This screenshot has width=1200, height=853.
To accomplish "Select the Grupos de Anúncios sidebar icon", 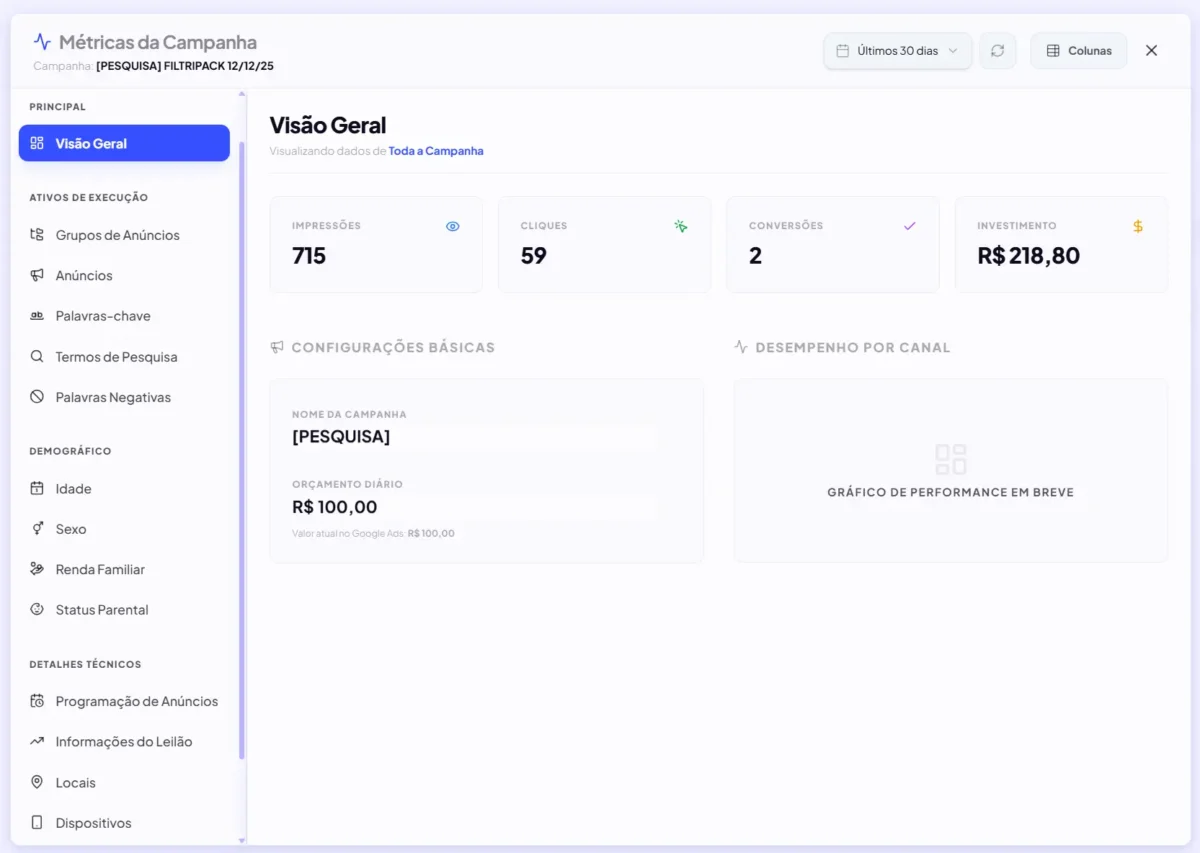I will pyautogui.click(x=37, y=234).
